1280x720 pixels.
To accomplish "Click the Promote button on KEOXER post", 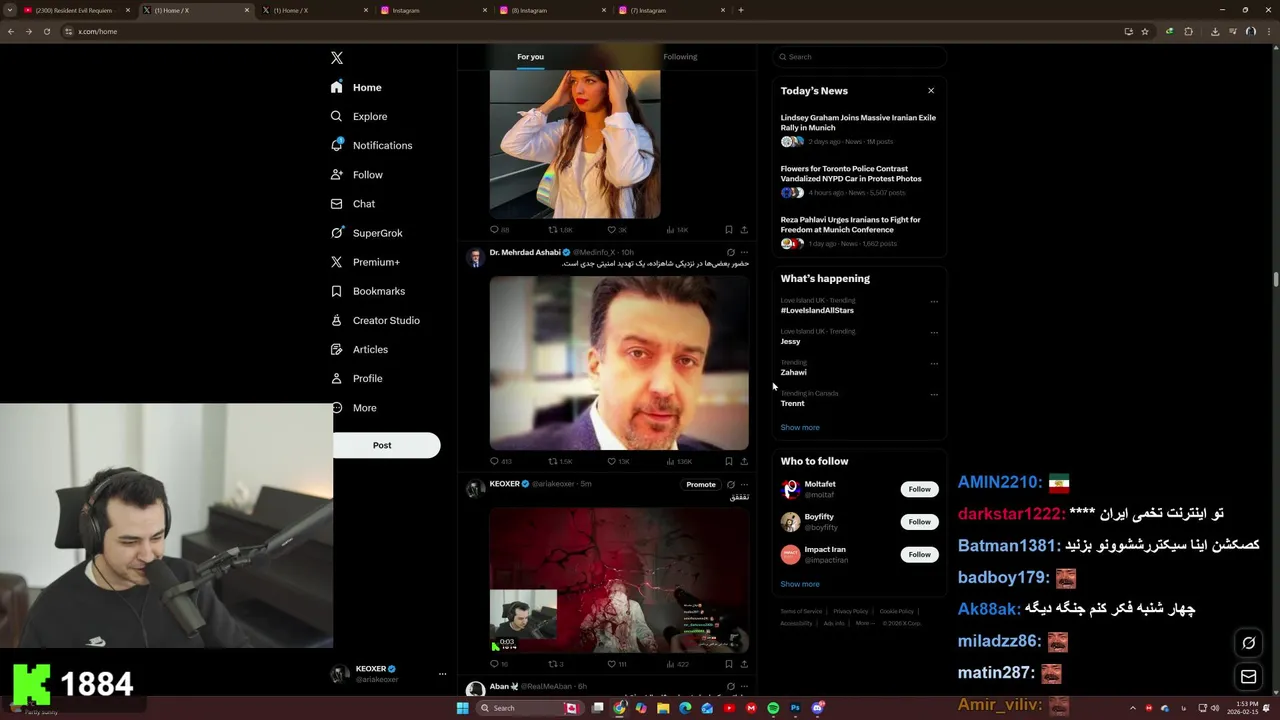I will coord(701,485).
